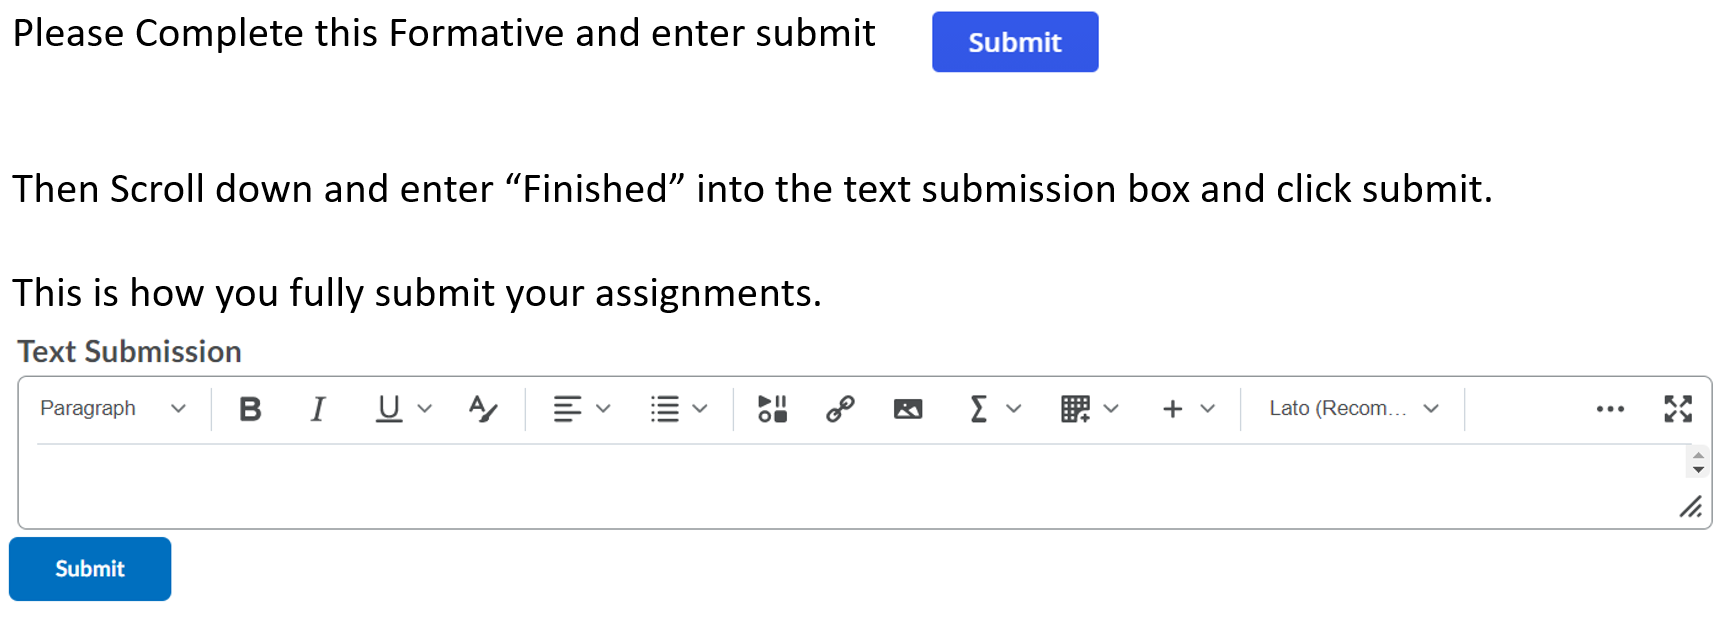
Task: Open the Paragraph format dropdown
Action: click(x=112, y=409)
